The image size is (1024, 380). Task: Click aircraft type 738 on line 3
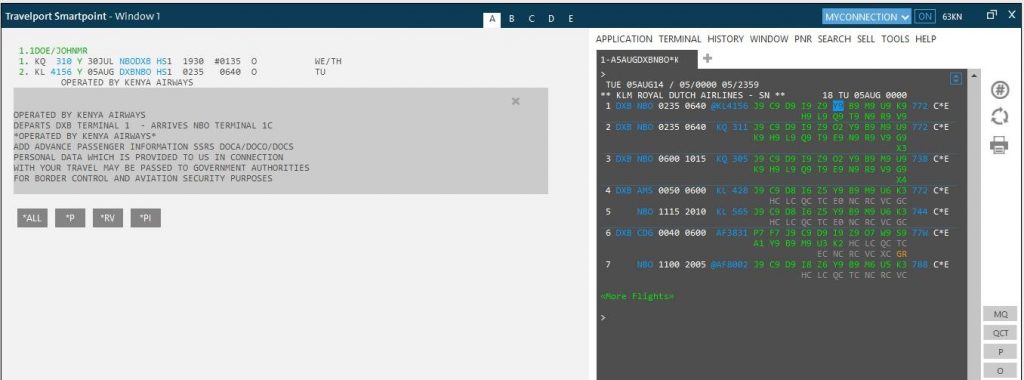point(920,159)
